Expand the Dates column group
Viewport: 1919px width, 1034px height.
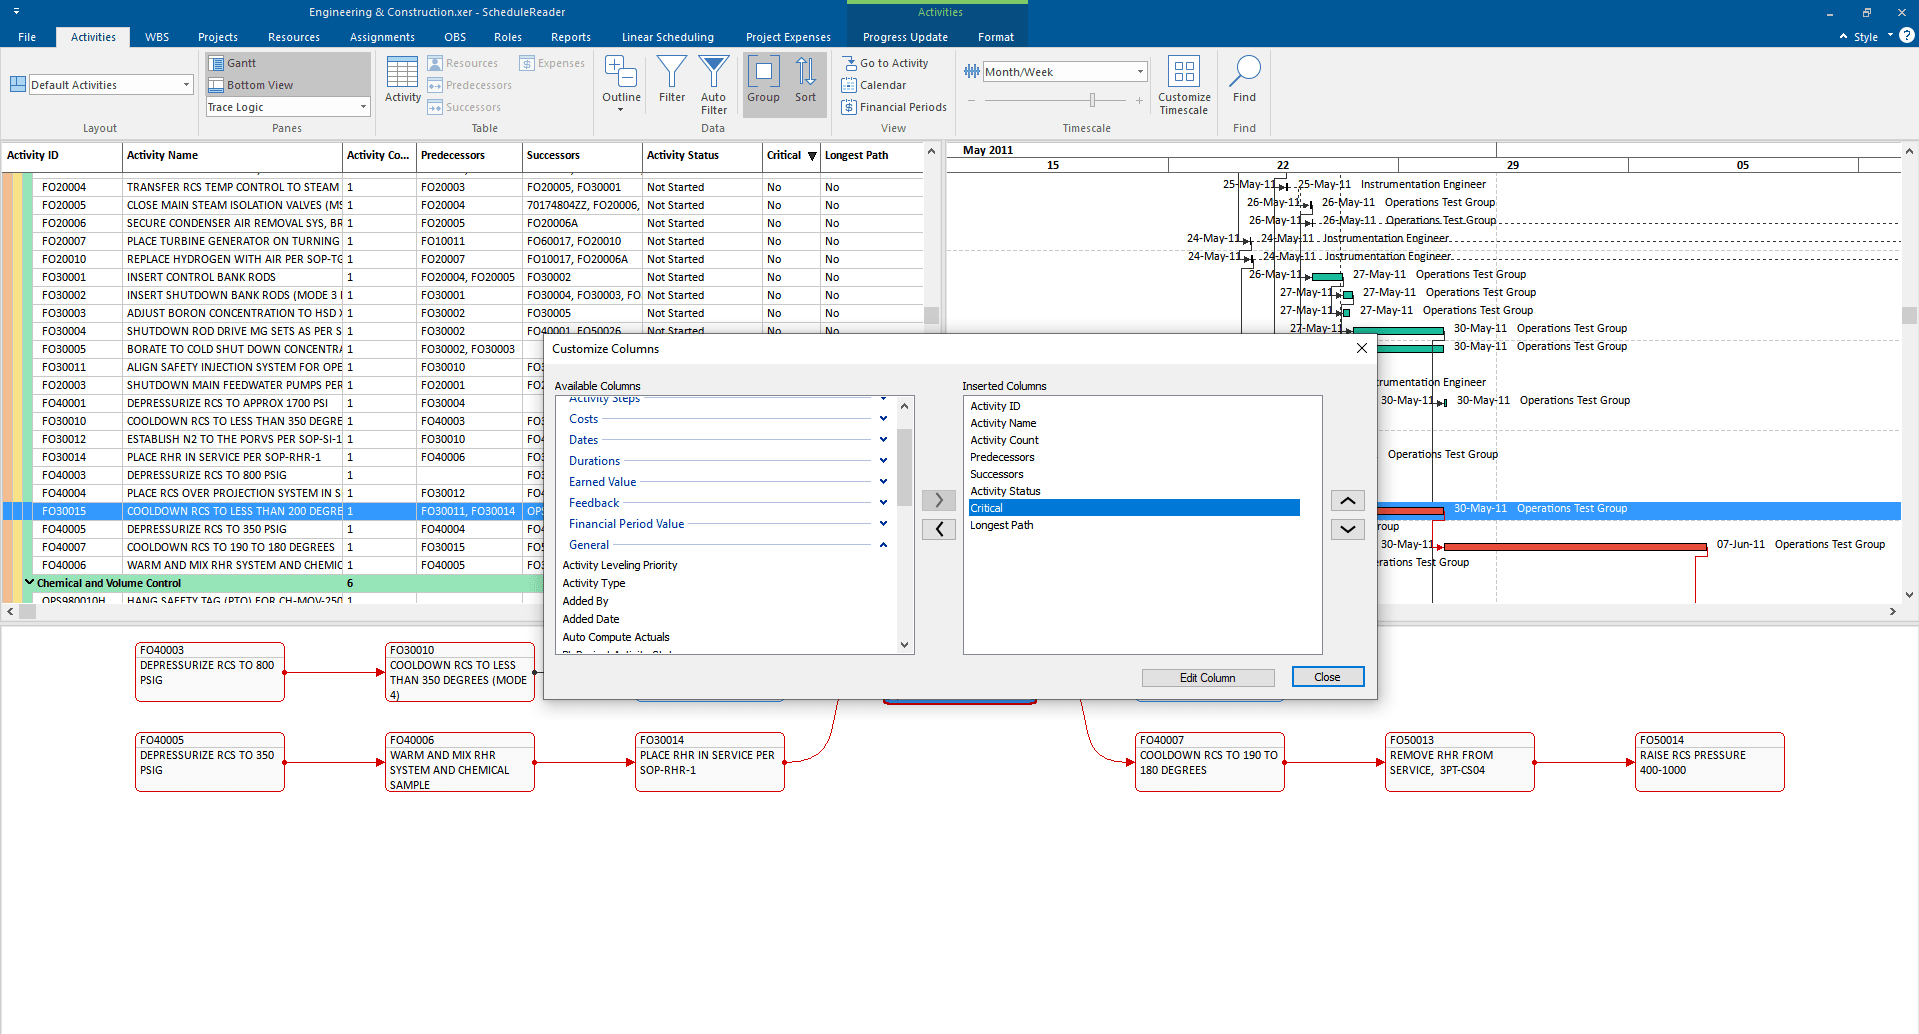(x=883, y=440)
